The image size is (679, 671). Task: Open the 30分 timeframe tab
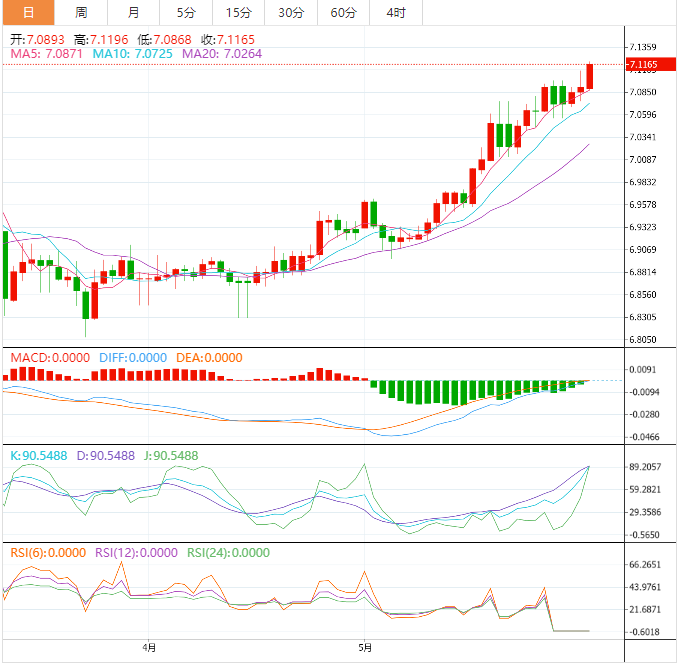tap(291, 13)
